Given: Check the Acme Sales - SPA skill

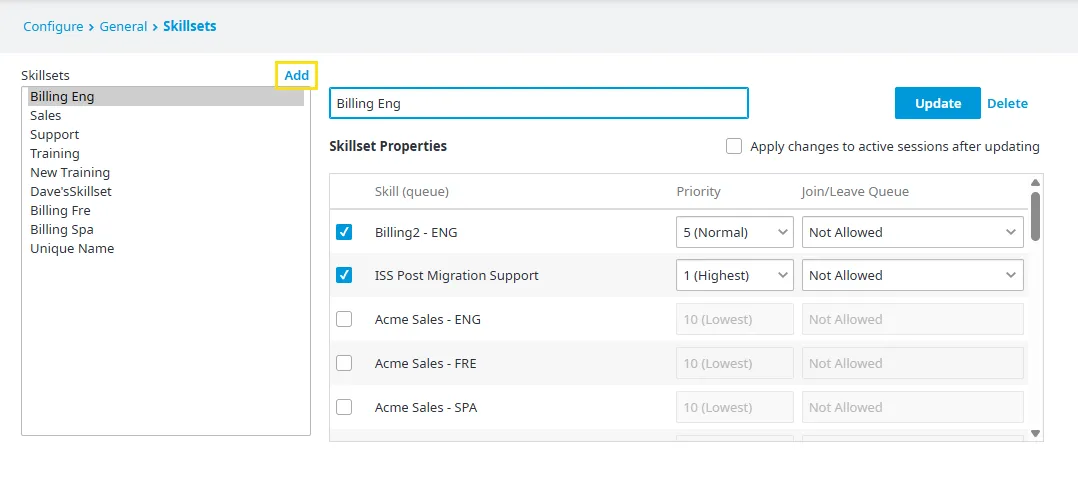Looking at the screenshot, I should (x=344, y=407).
